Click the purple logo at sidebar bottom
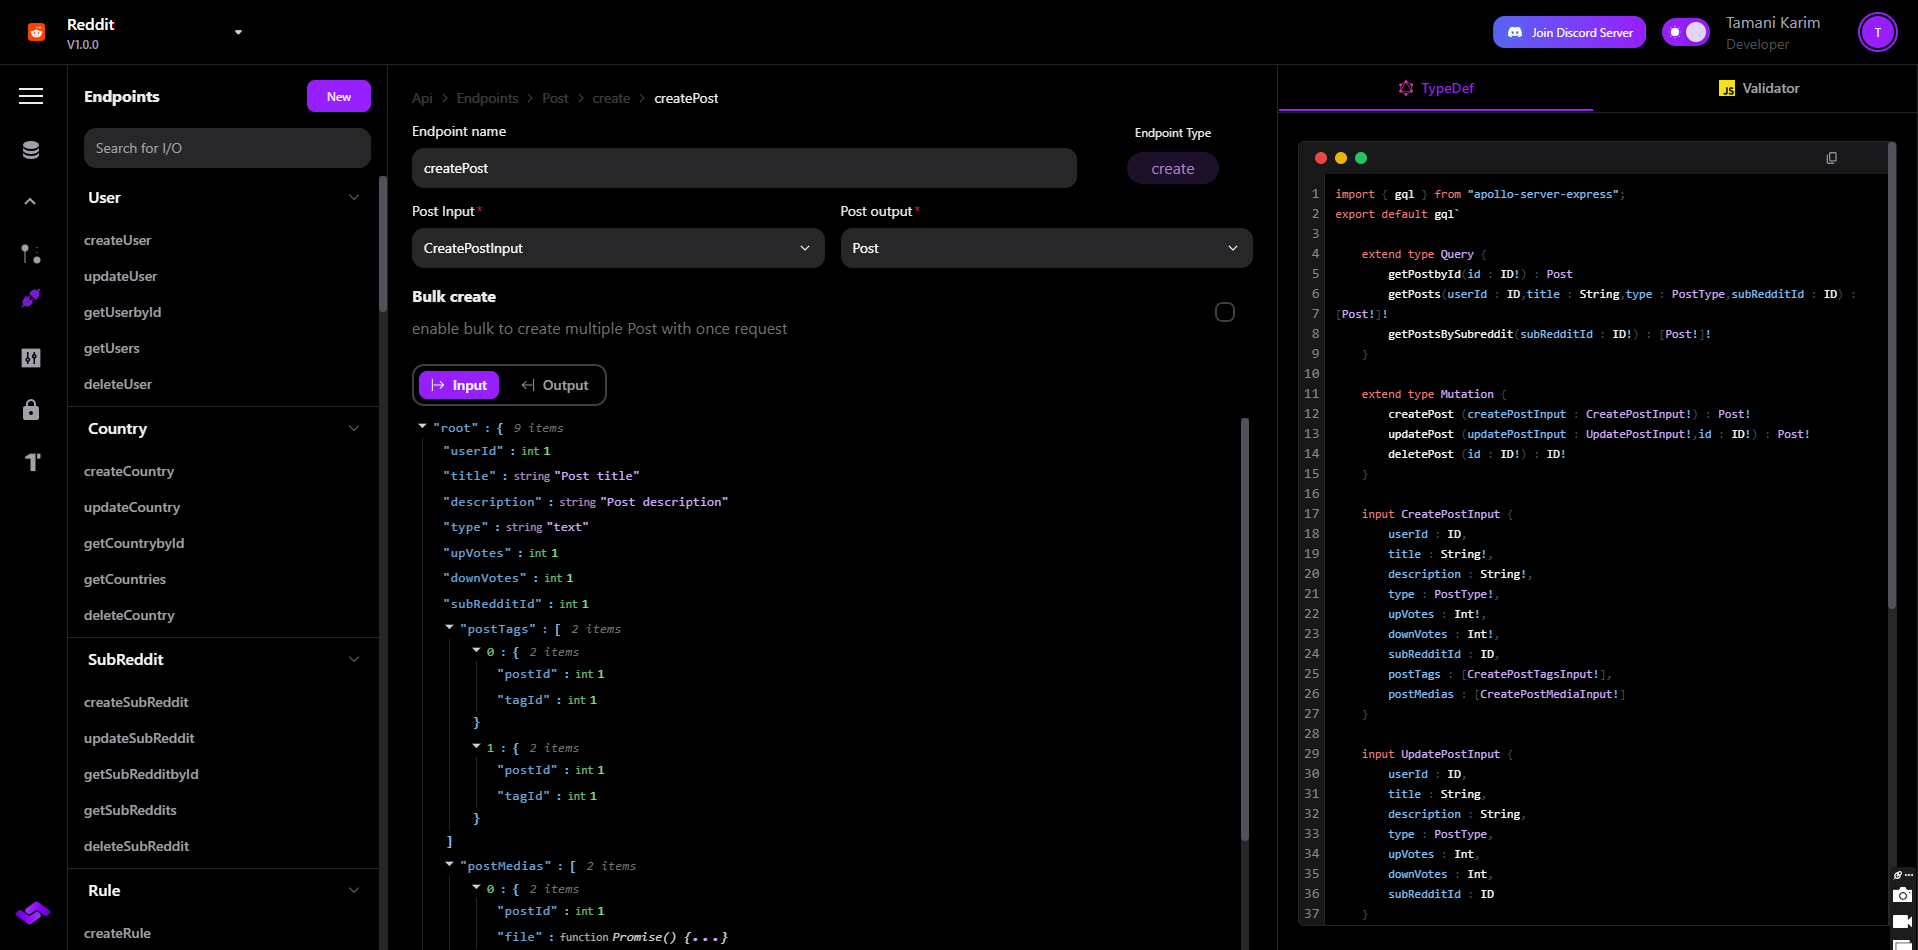 [32, 913]
